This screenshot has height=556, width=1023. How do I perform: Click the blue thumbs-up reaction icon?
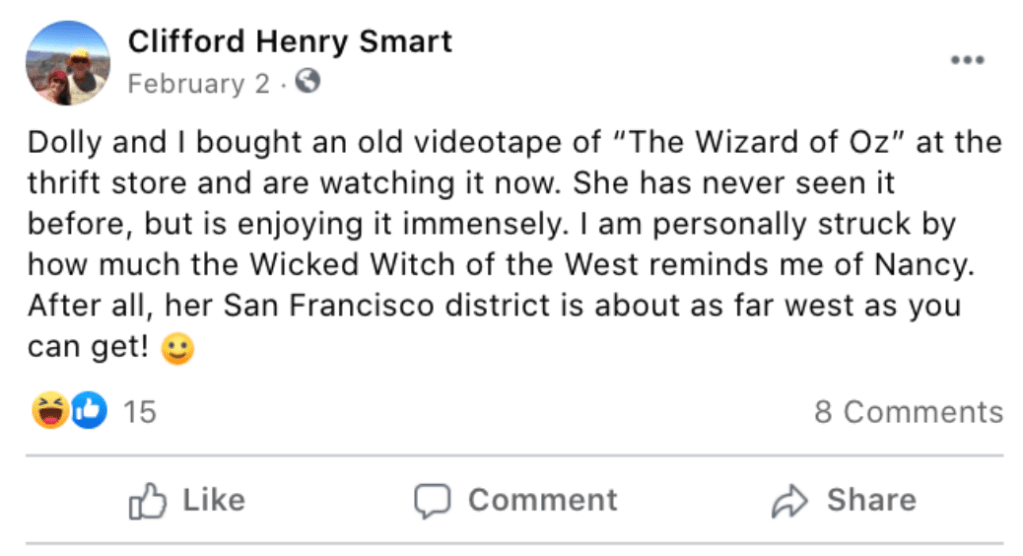point(88,411)
